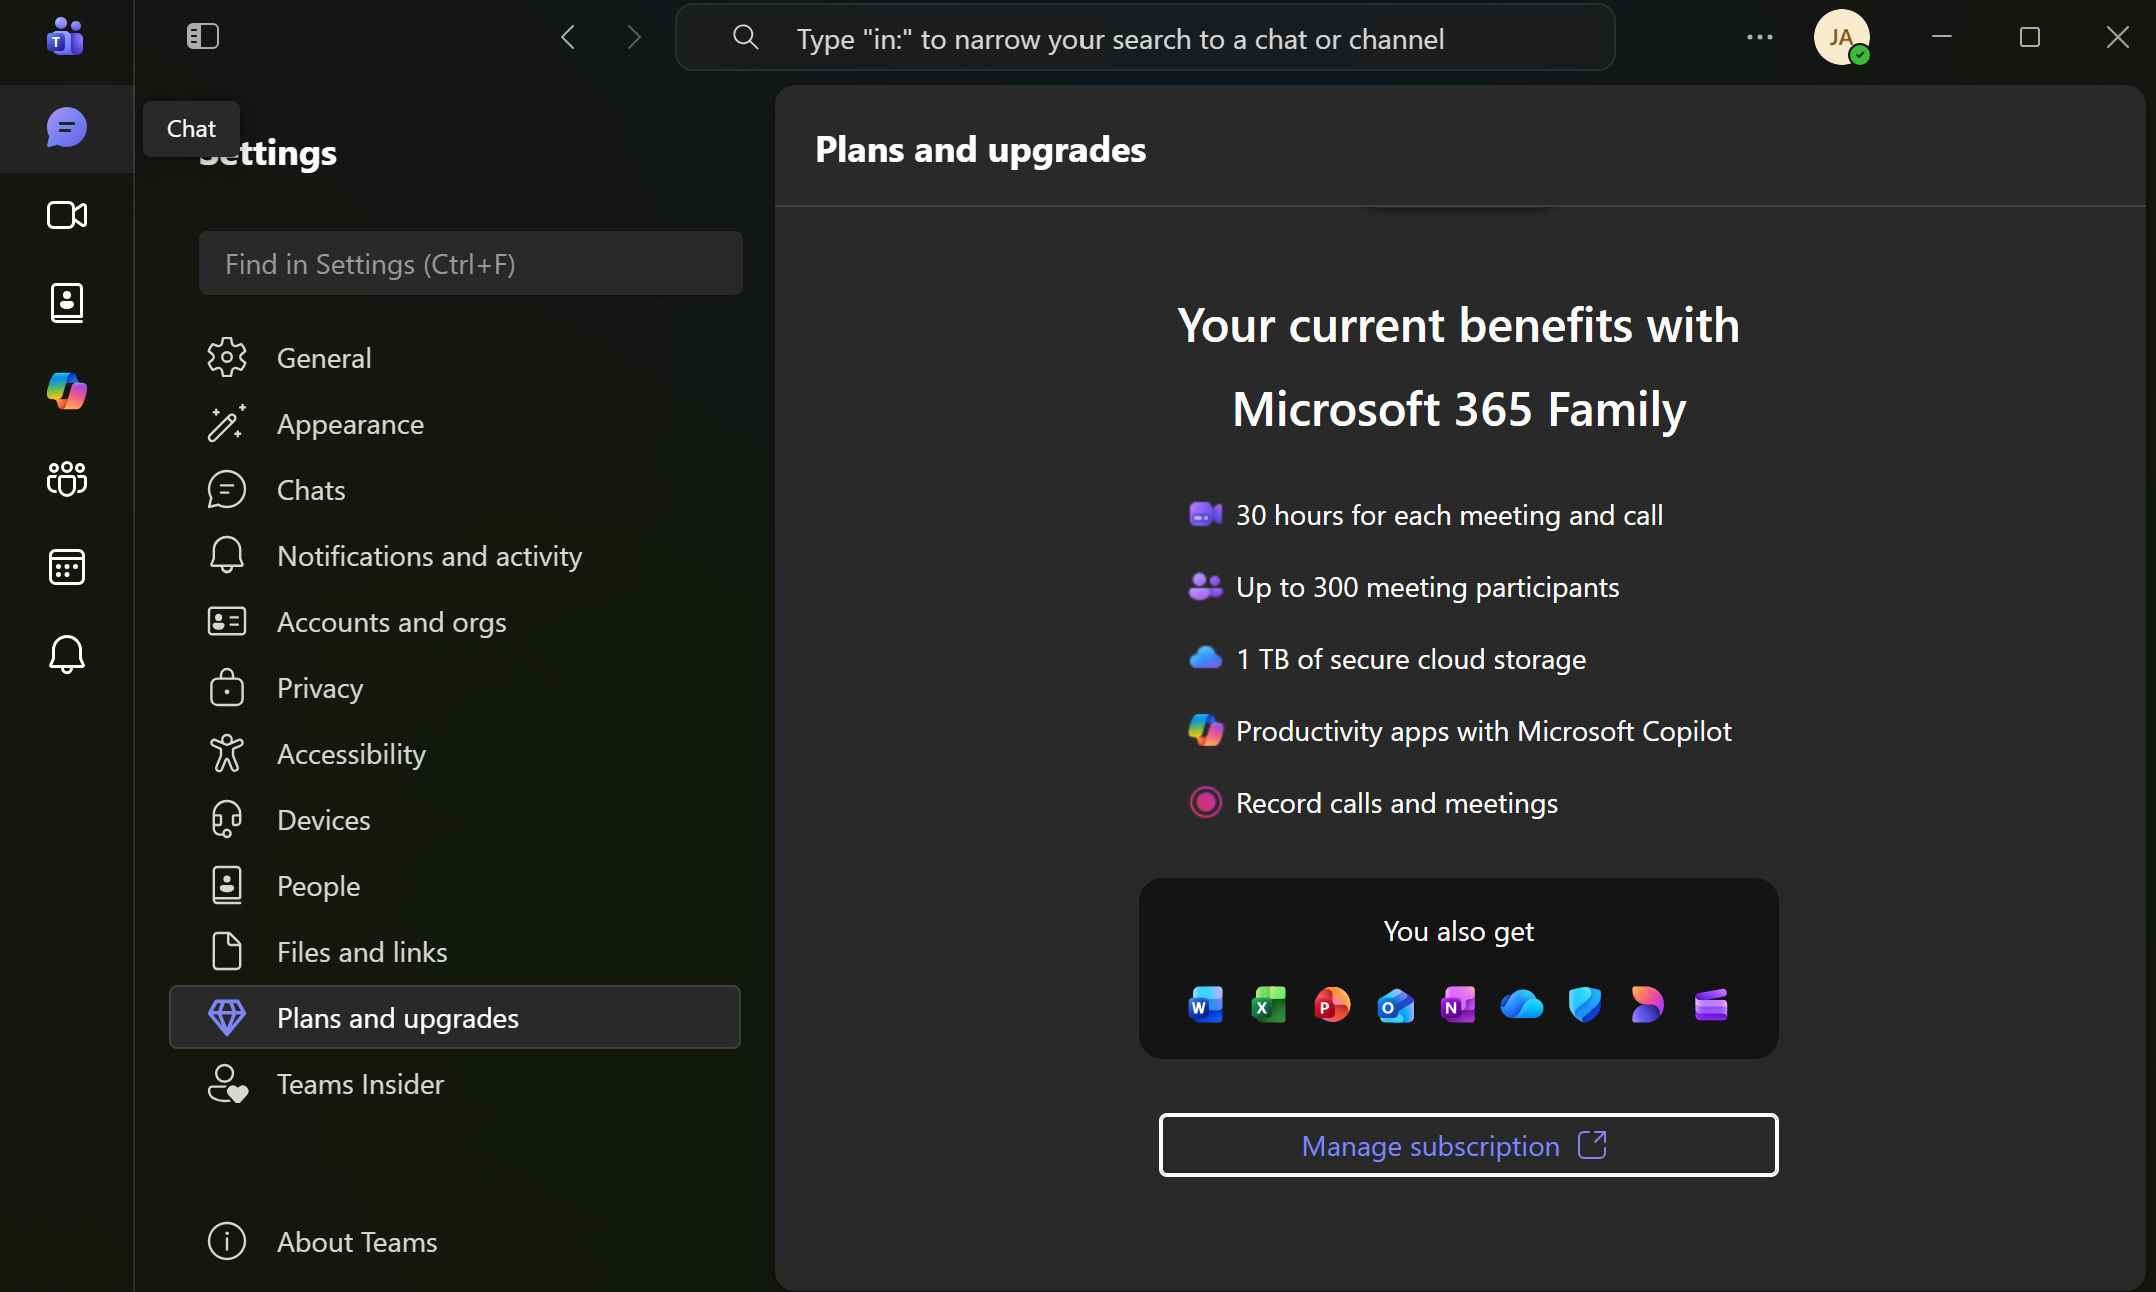Image resolution: width=2156 pixels, height=1292 pixels.
Task: Maximize the Teams window
Action: click(2030, 37)
